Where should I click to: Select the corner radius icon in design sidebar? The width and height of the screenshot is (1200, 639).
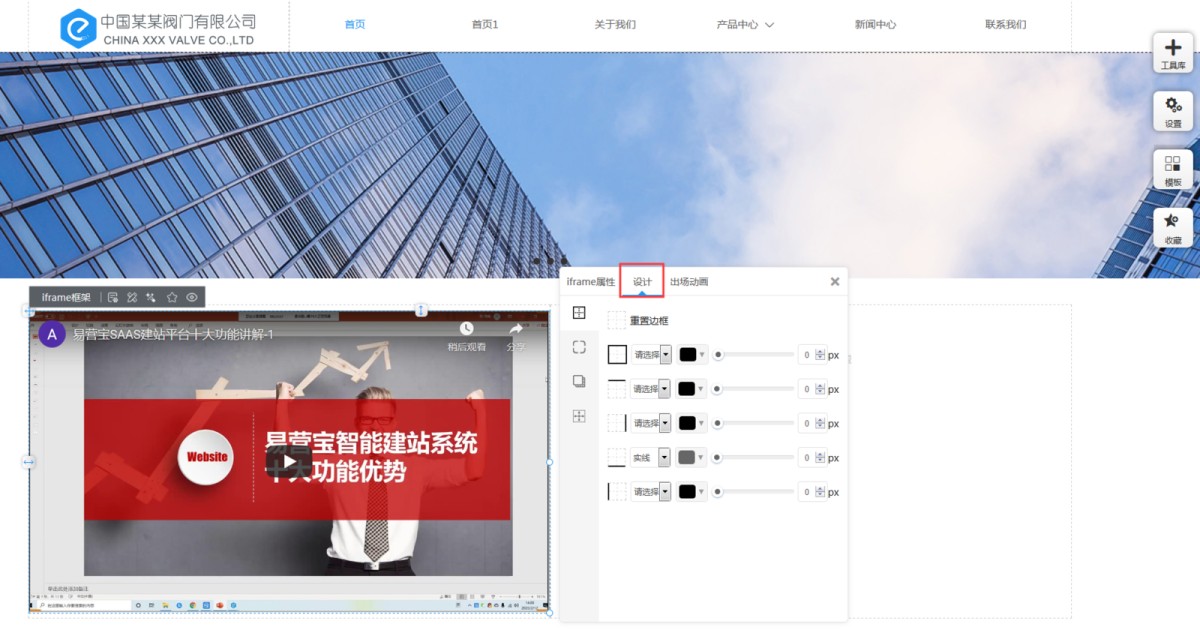click(x=579, y=347)
